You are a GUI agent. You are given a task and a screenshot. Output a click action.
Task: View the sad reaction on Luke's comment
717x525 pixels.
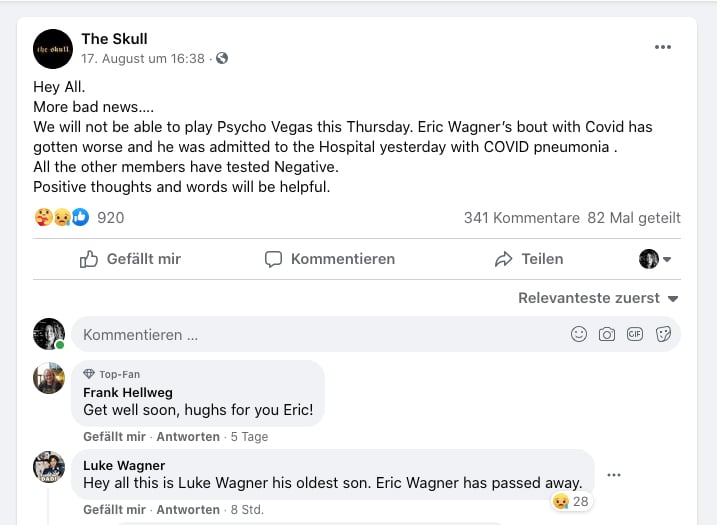click(x=570, y=501)
